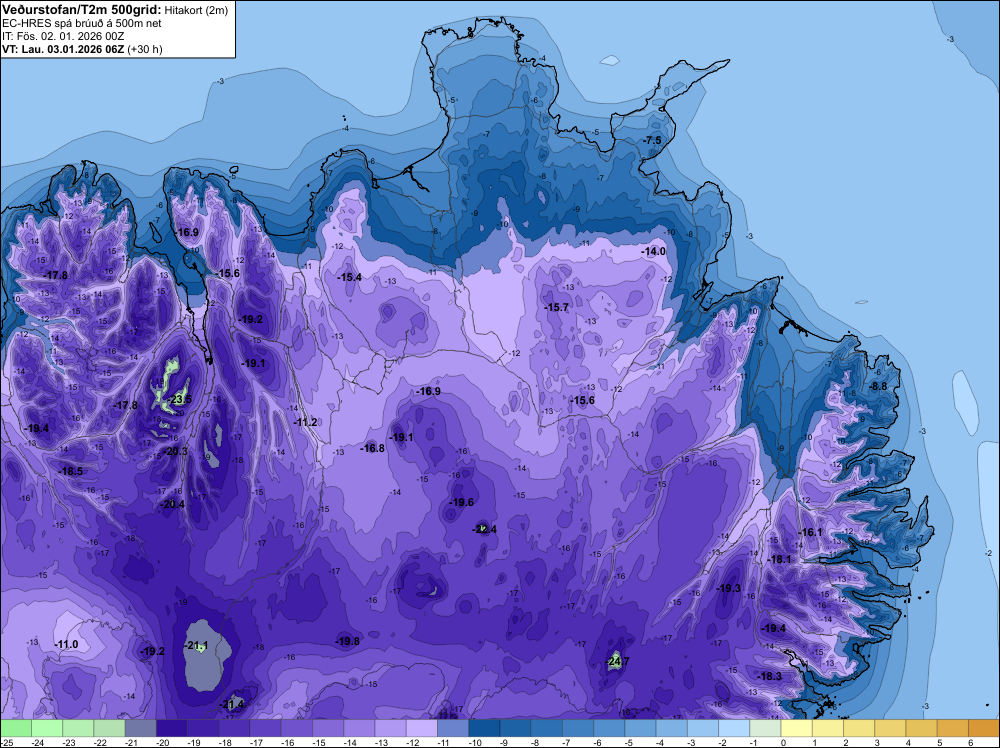Click the -8.8 temperature label
Screen dimensions: 1000x748
click(879, 386)
